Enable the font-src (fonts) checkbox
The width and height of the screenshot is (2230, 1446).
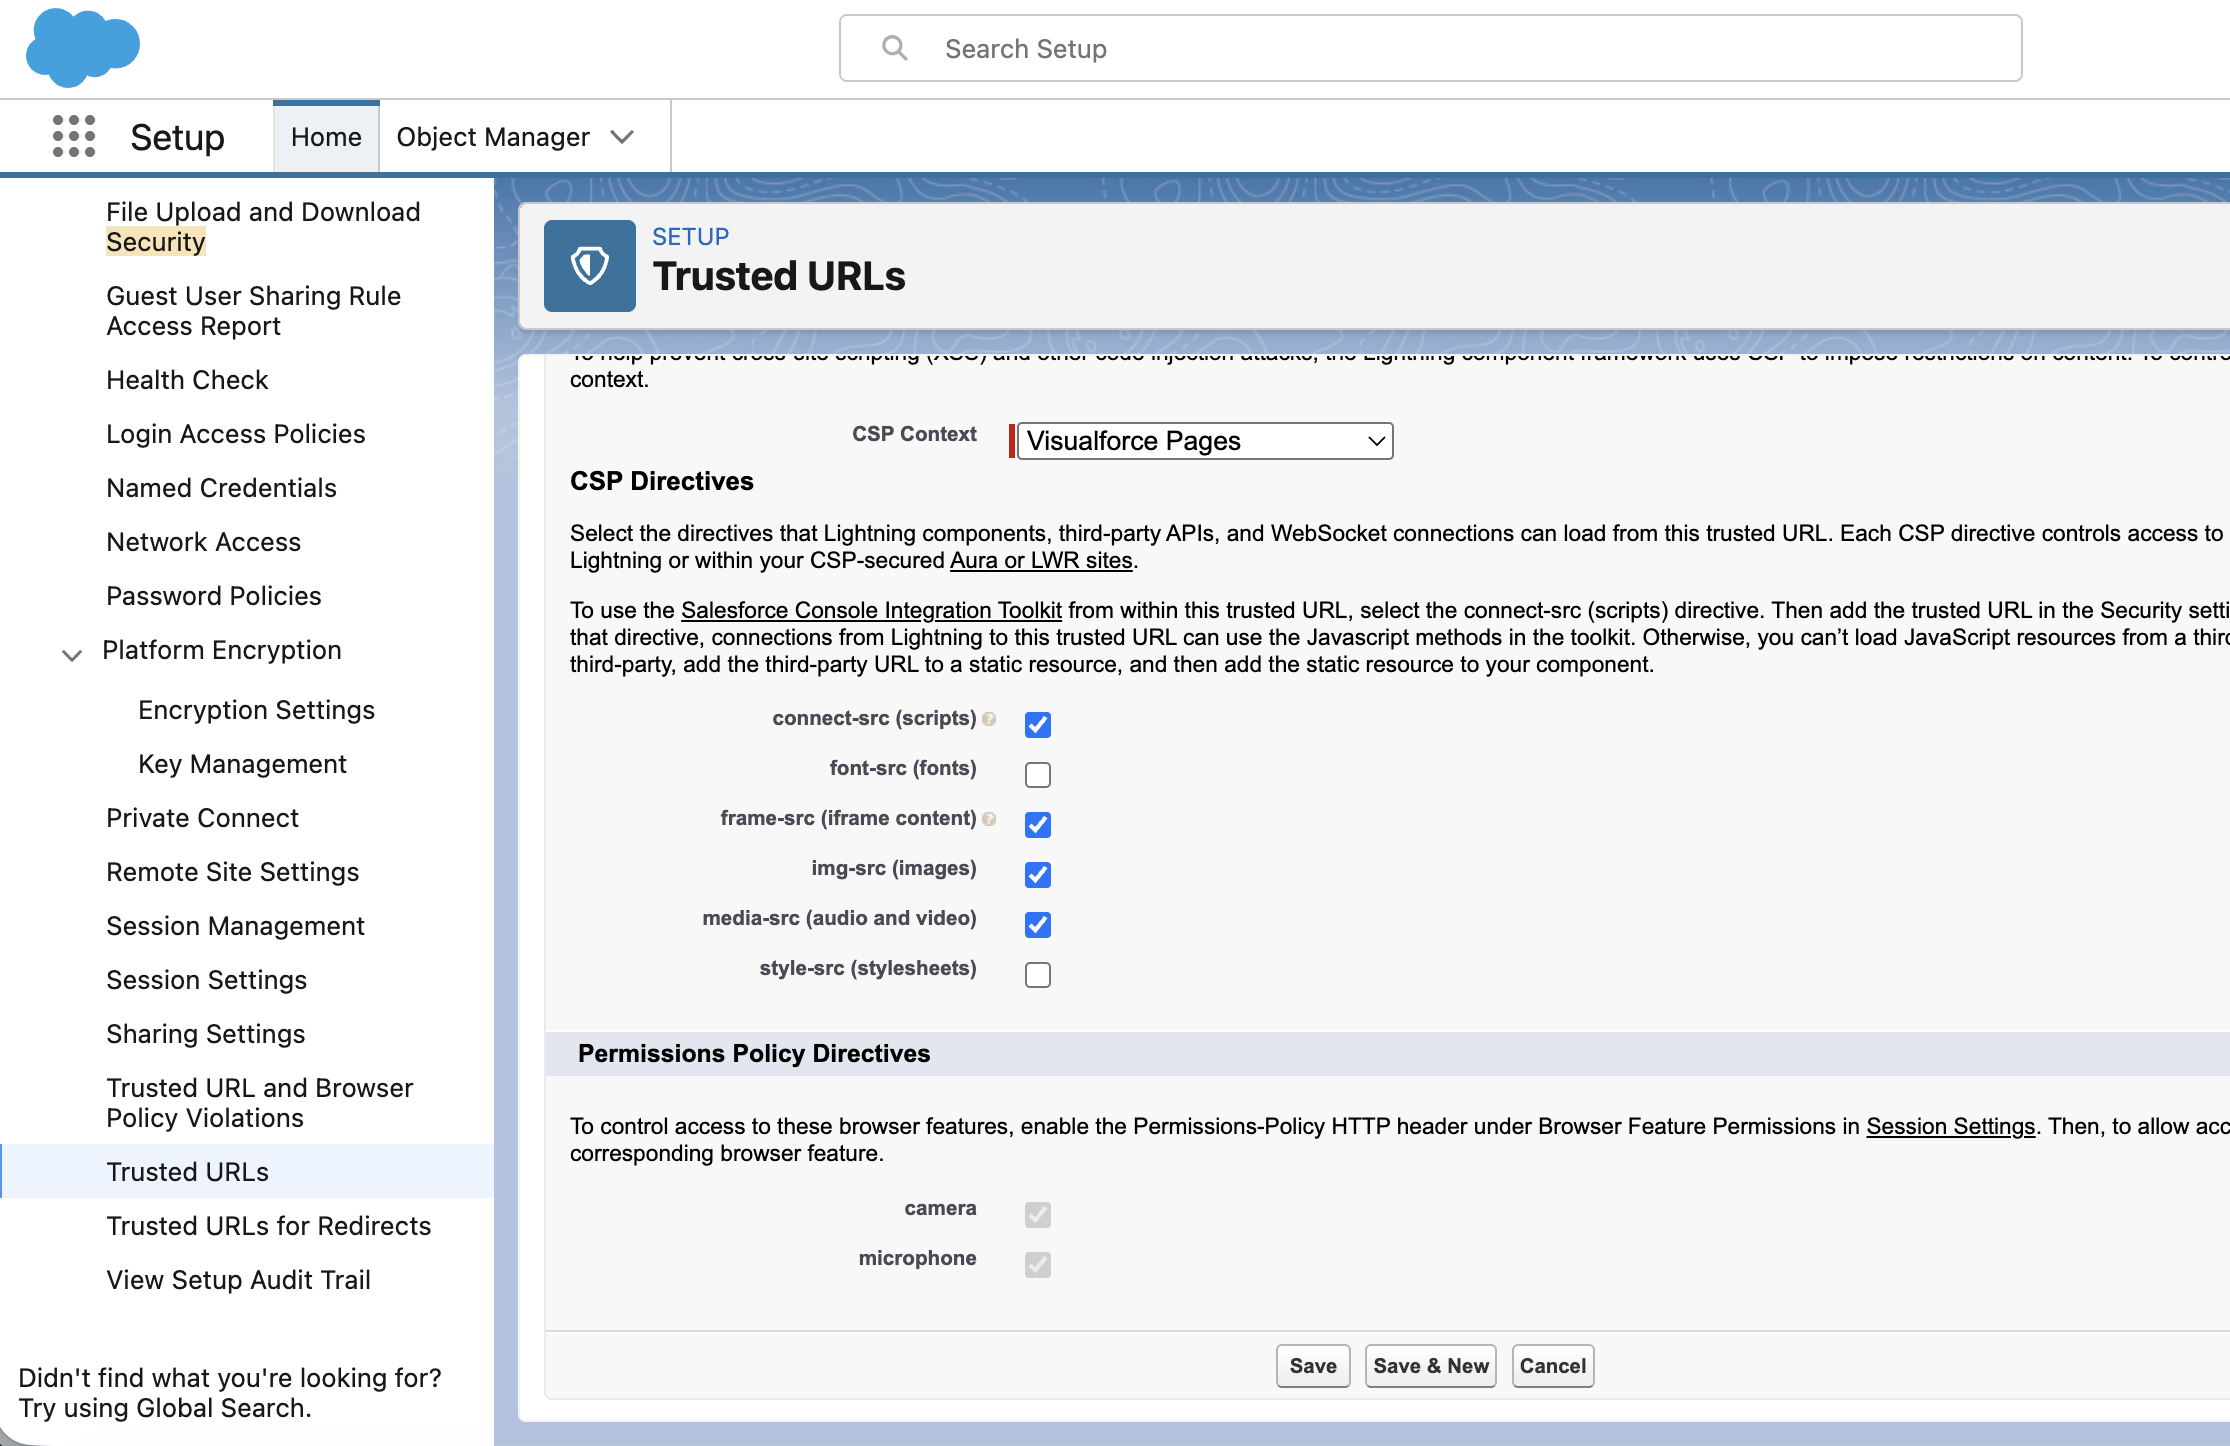click(x=1038, y=774)
